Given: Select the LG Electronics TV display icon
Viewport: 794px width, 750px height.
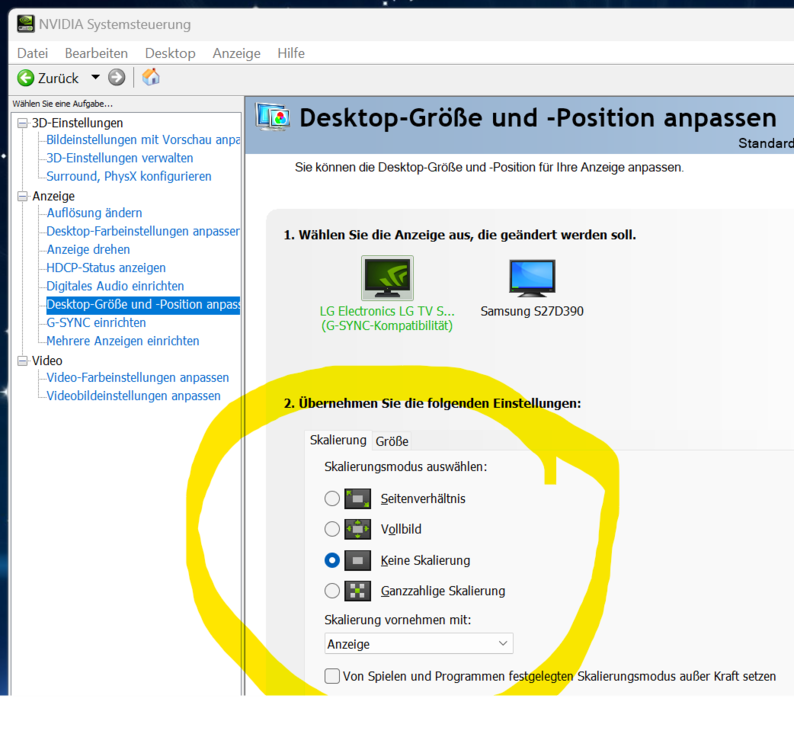Looking at the screenshot, I should (x=387, y=278).
